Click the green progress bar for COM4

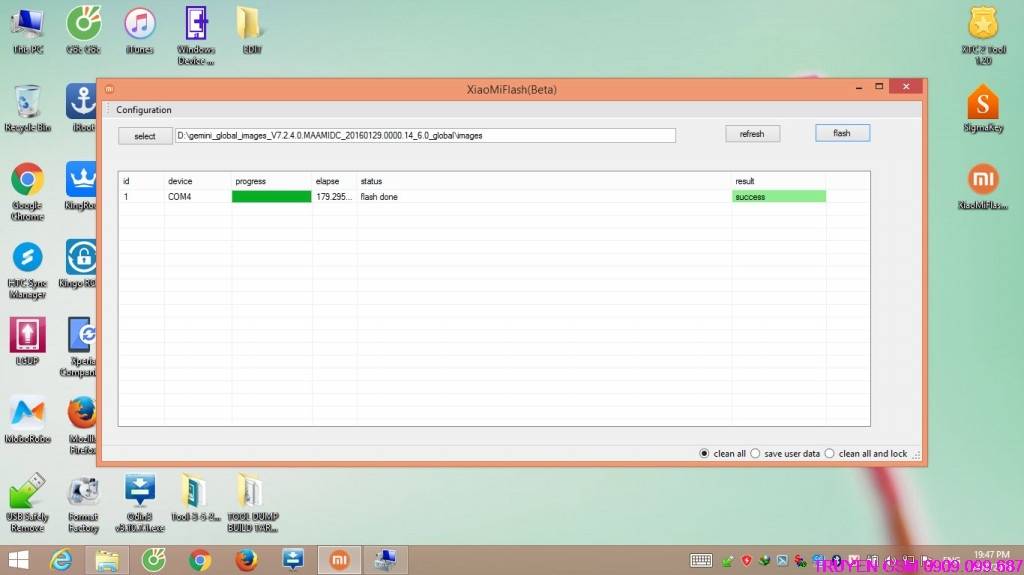point(272,197)
